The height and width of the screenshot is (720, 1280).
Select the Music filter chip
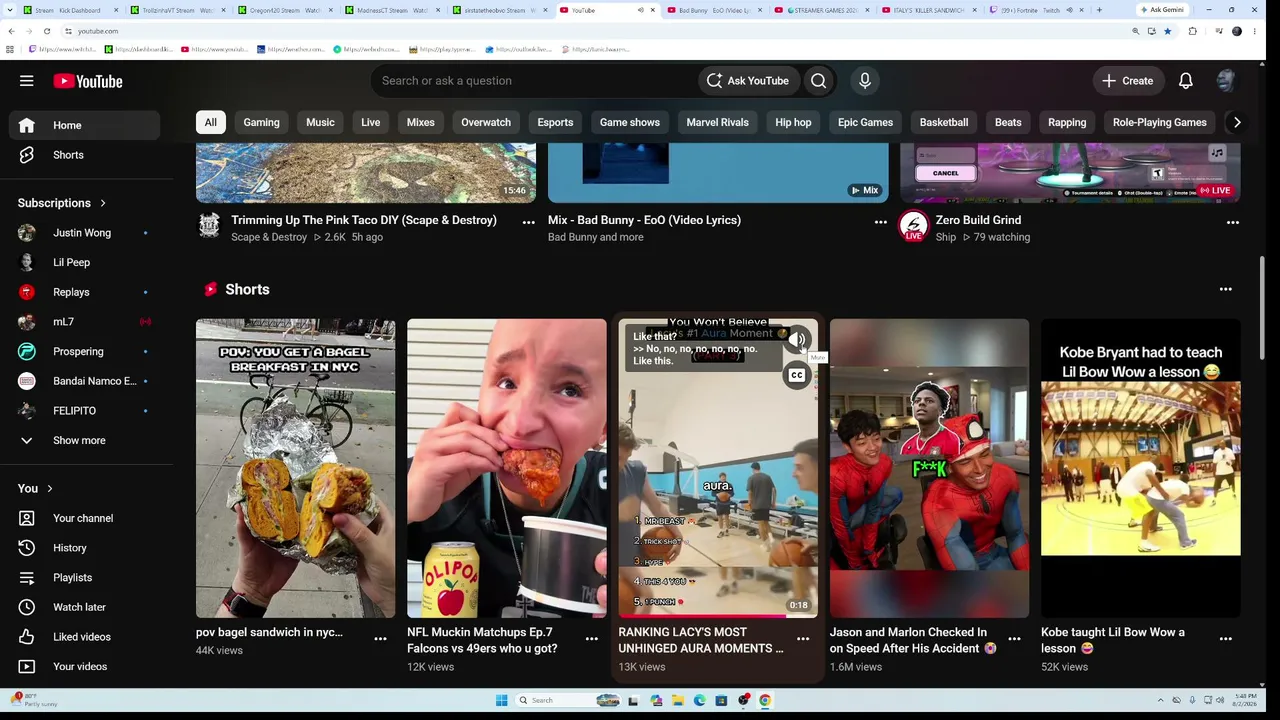tap(320, 122)
